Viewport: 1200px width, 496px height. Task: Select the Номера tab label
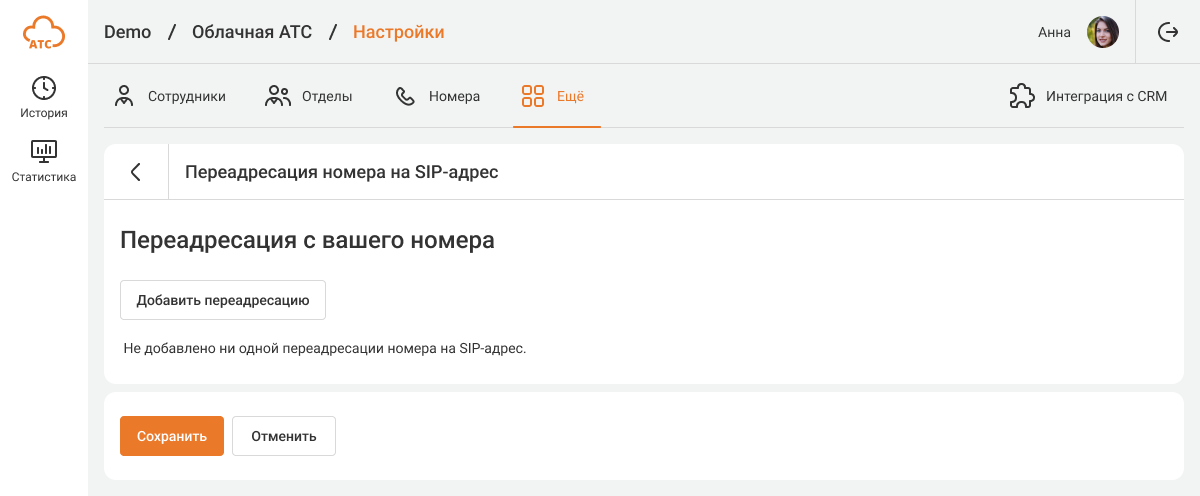click(454, 97)
